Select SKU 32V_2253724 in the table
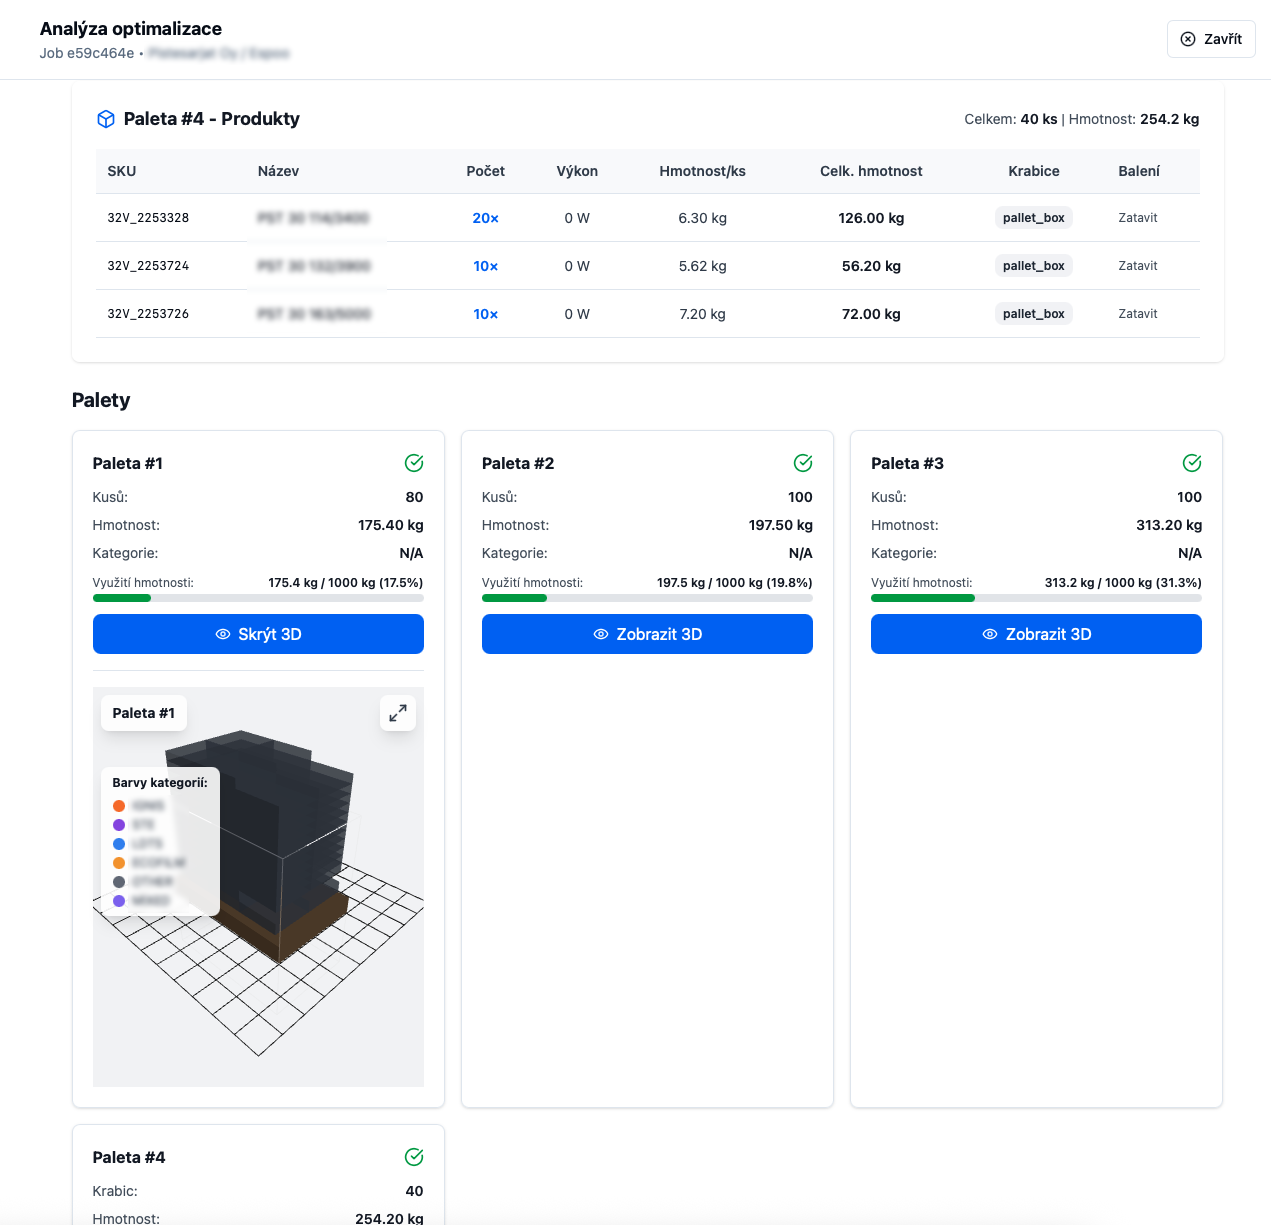This screenshot has width=1271, height=1225. pos(148,266)
